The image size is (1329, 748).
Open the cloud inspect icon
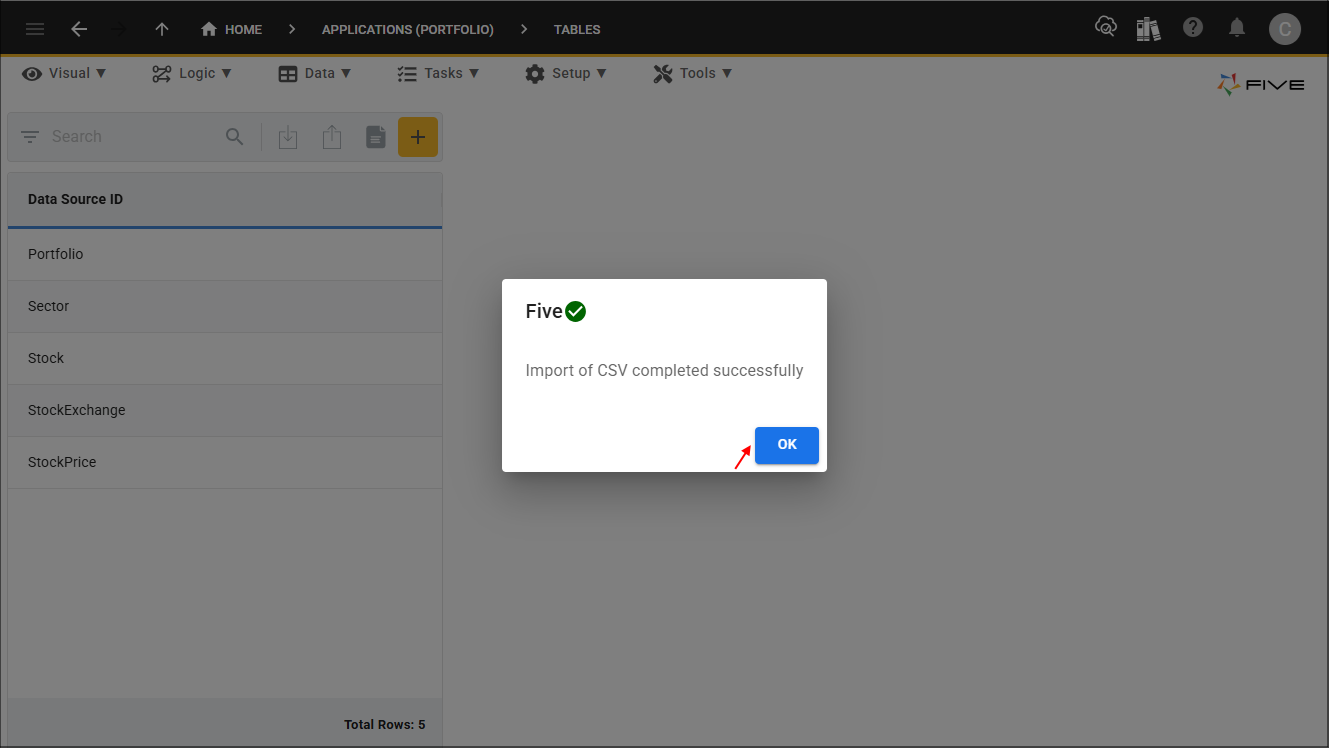1106,28
